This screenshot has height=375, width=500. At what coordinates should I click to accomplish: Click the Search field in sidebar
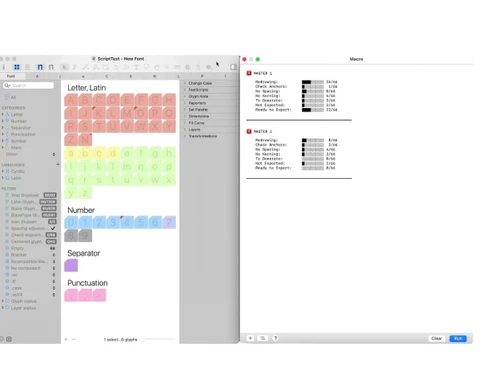[28, 86]
